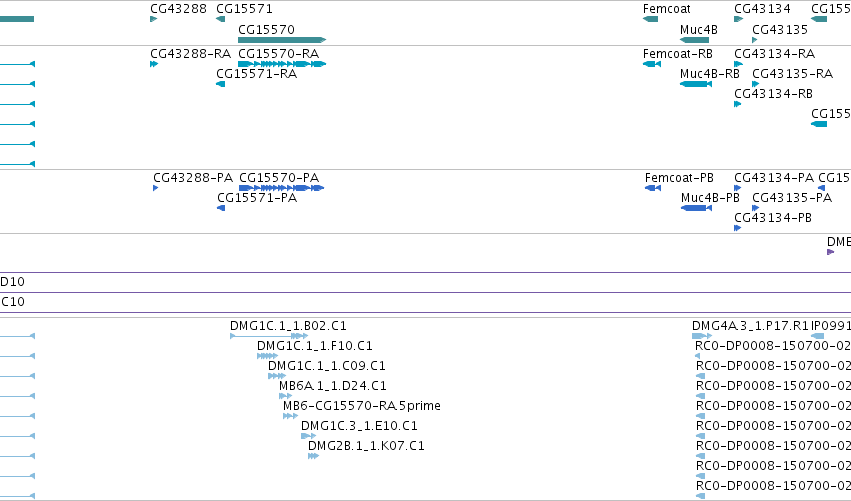The width and height of the screenshot is (851, 501).
Task: Click the DMG1C.1_1.F10.C1 alignment label
Action: (x=315, y=346)
